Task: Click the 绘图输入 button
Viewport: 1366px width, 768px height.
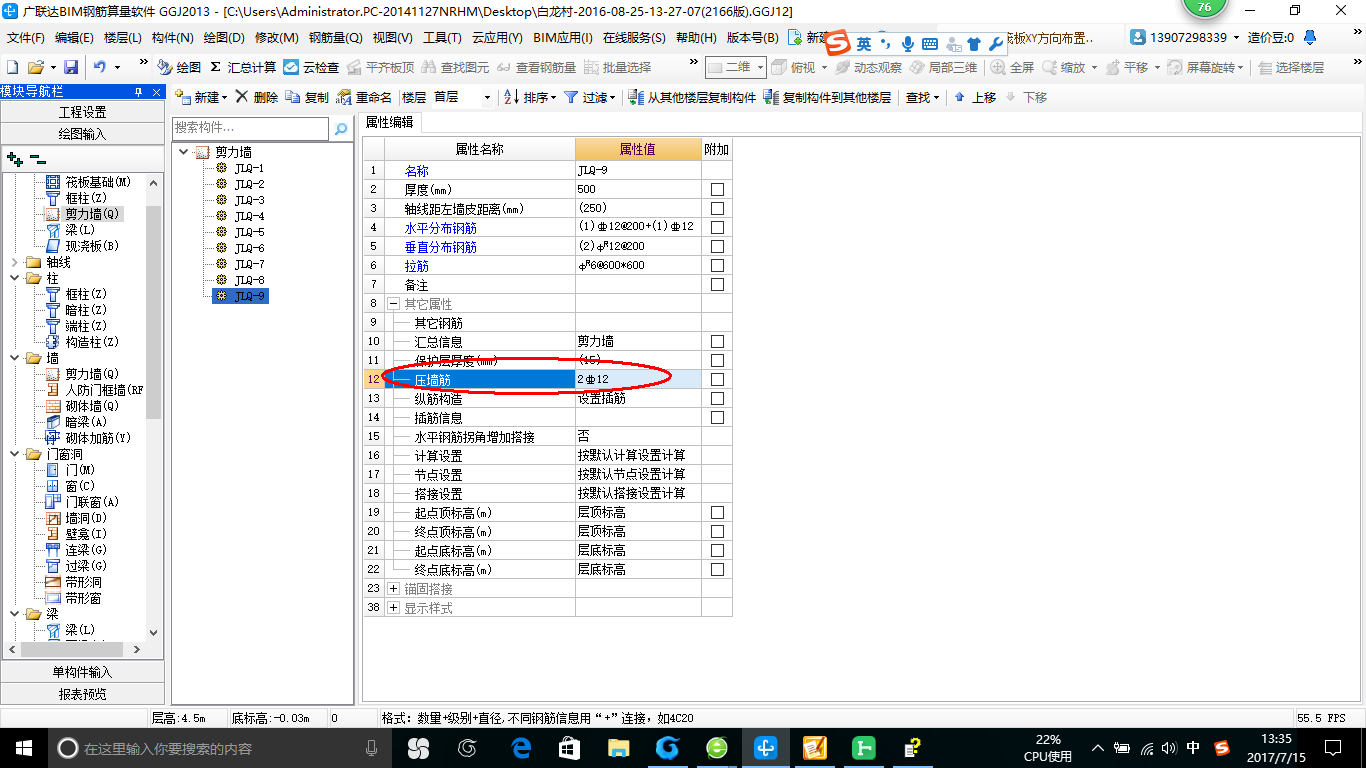Action: coord(83,133)
